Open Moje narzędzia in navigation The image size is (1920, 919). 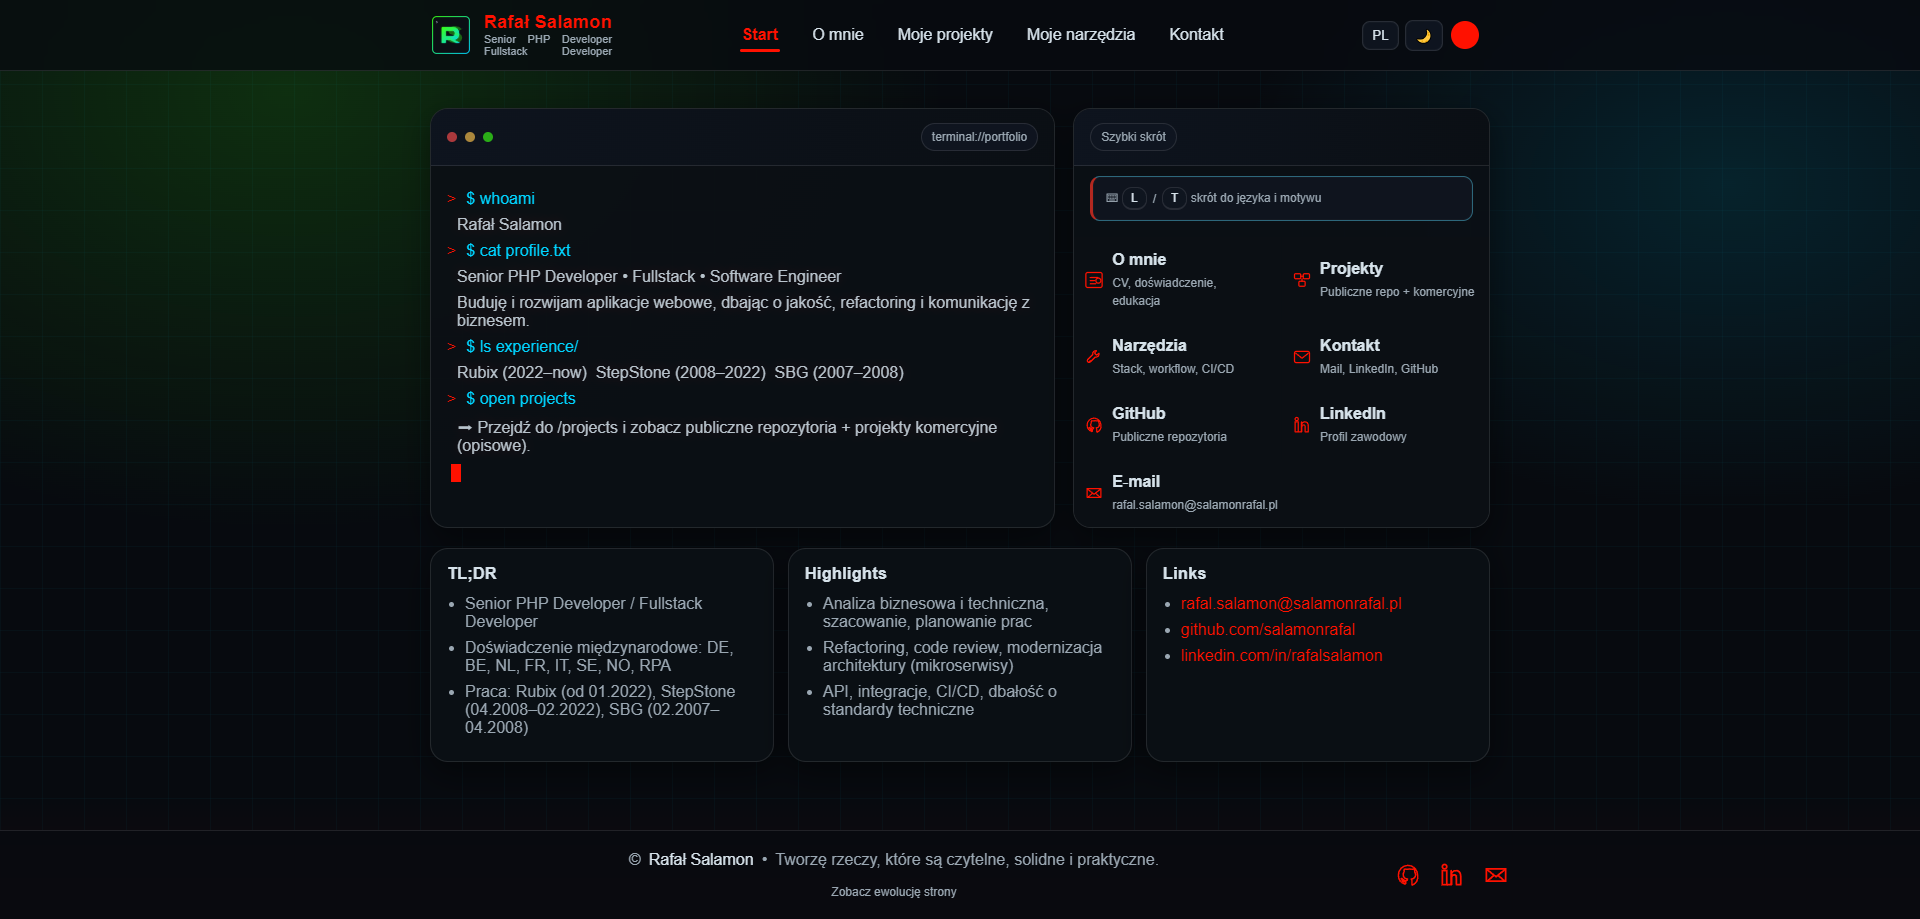tap(1081, 35)
